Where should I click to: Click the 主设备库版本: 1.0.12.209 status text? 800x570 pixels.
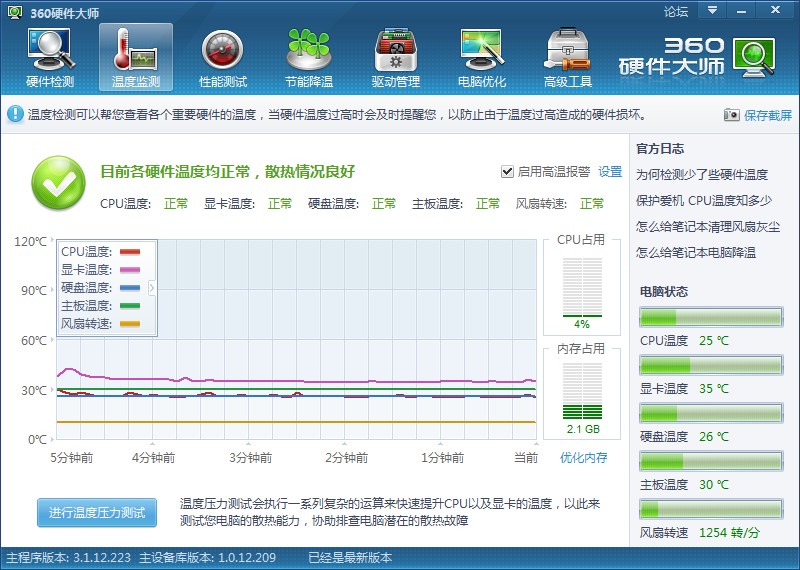207,557
